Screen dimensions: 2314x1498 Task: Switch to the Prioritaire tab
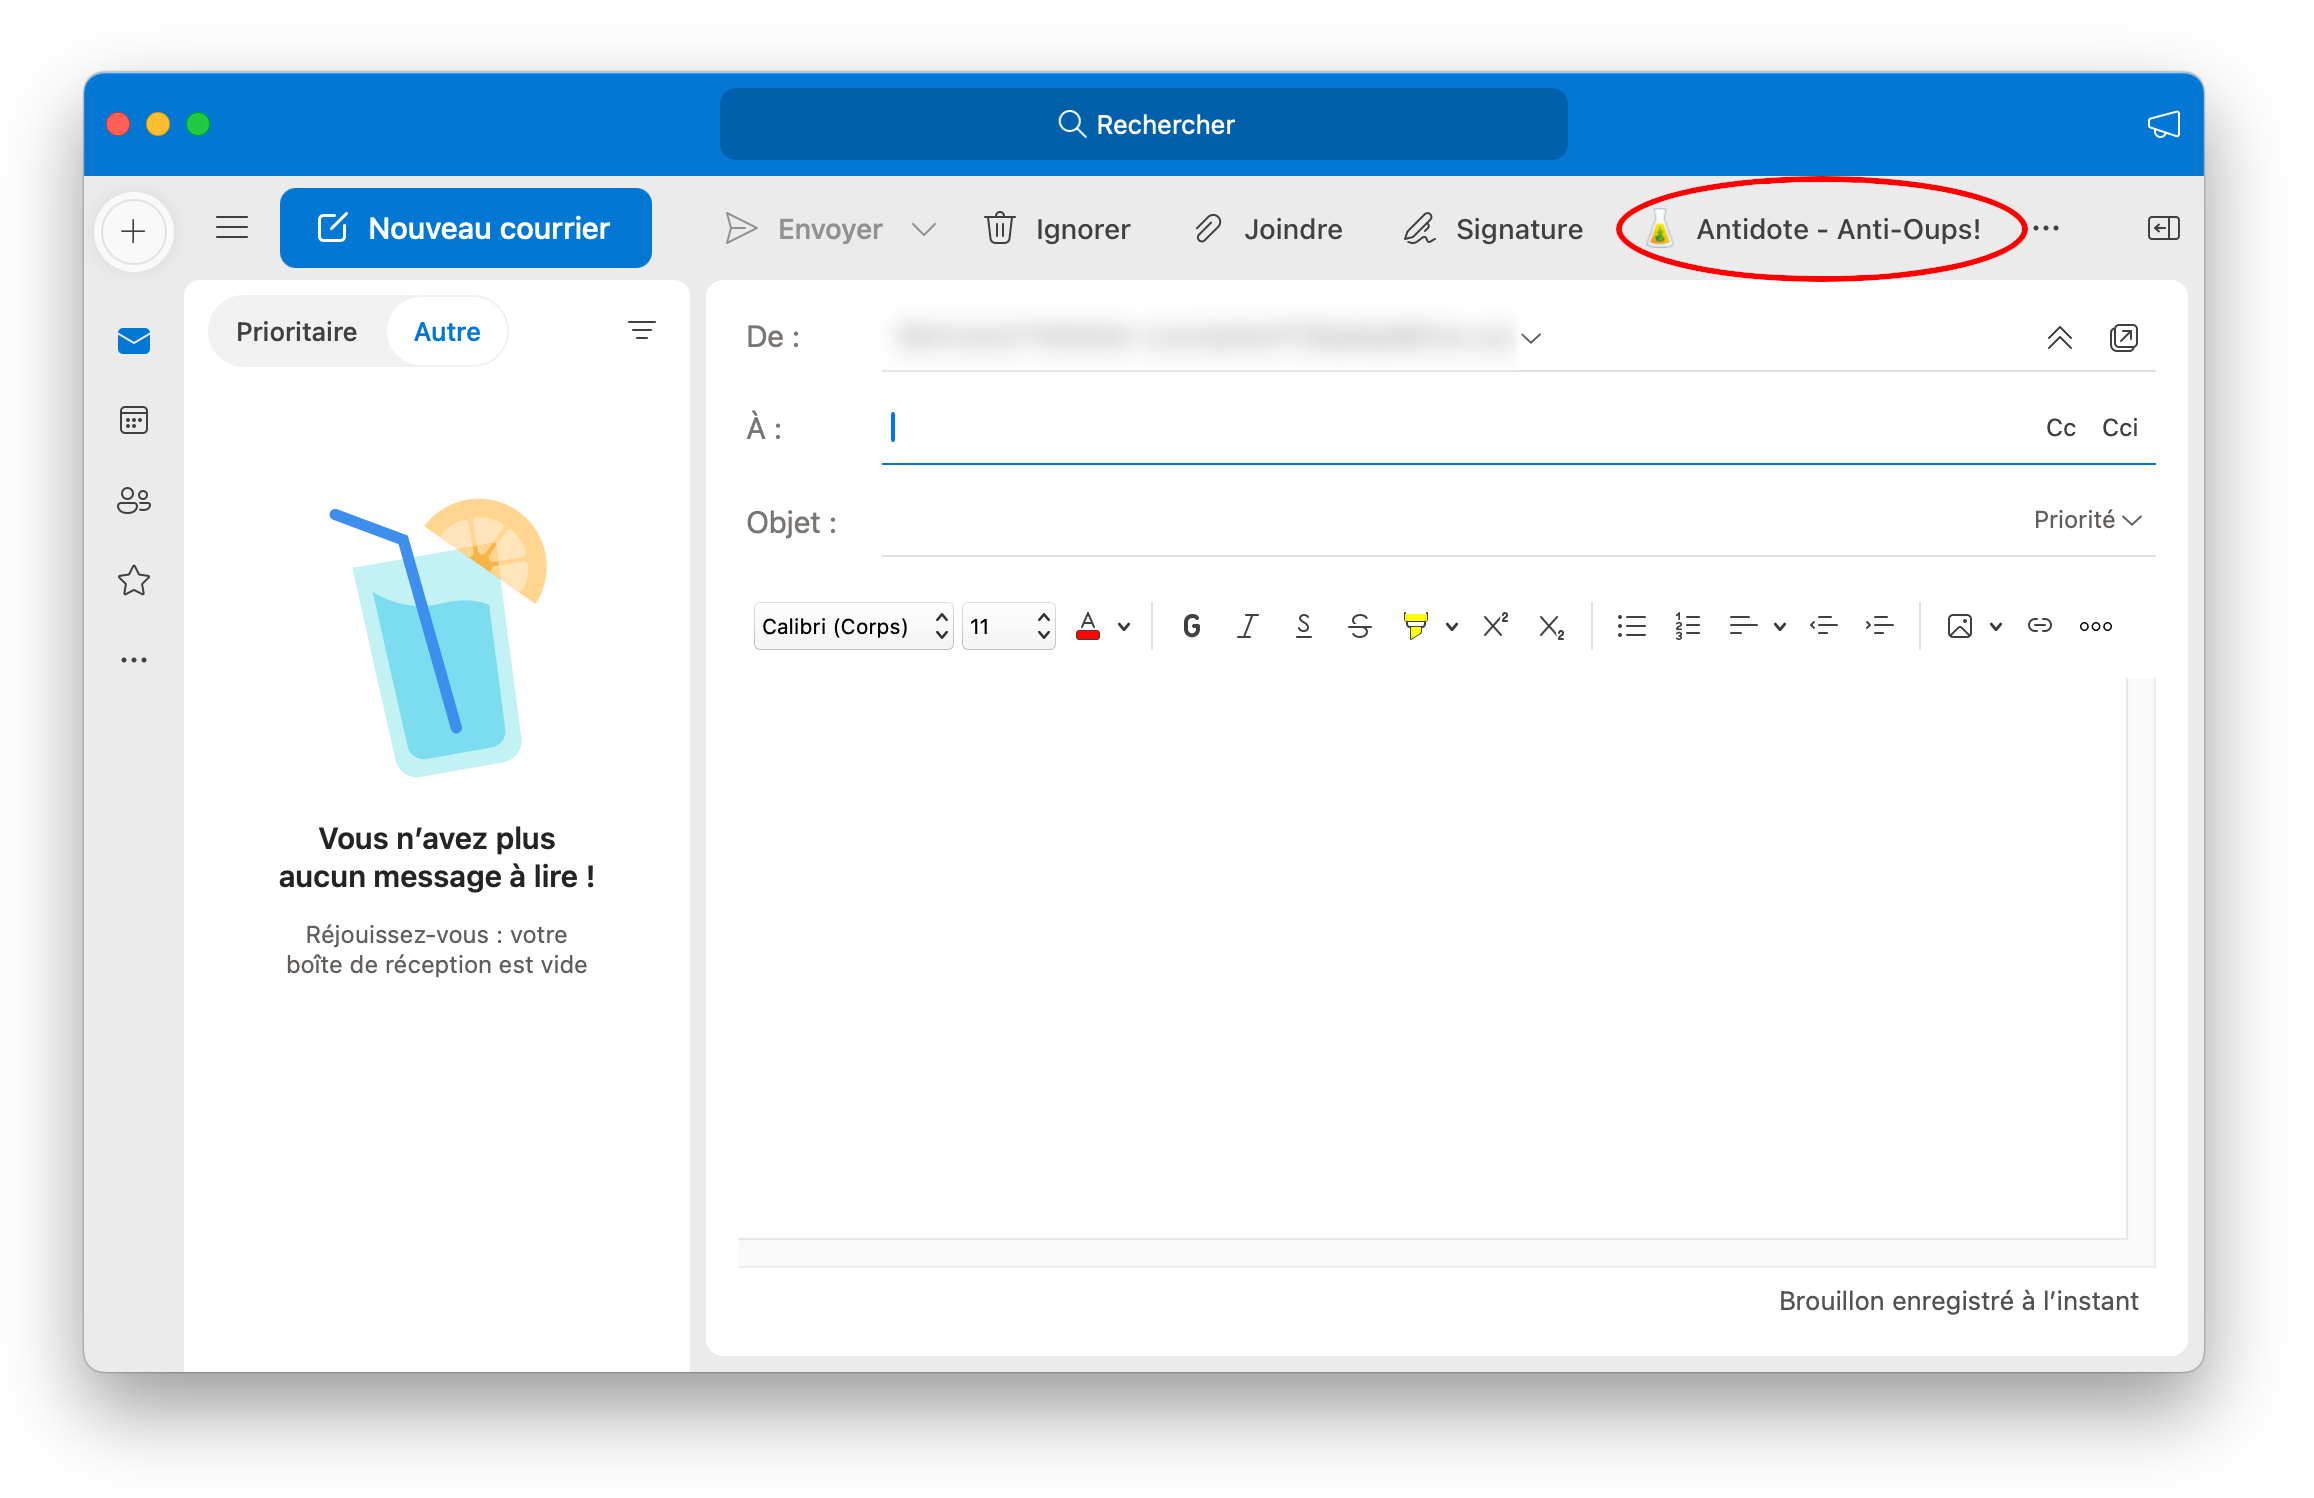pyautogui.click(x=296, y=332)
